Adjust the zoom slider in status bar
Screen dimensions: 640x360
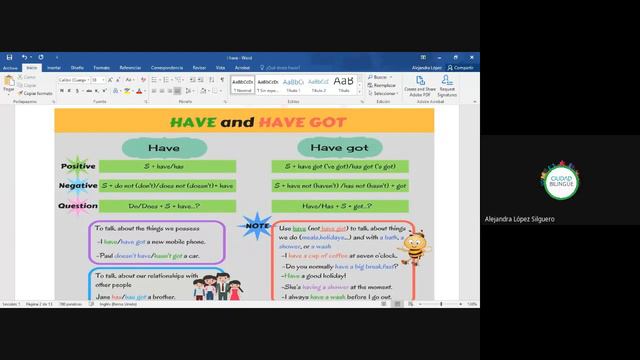pos(441,304)
